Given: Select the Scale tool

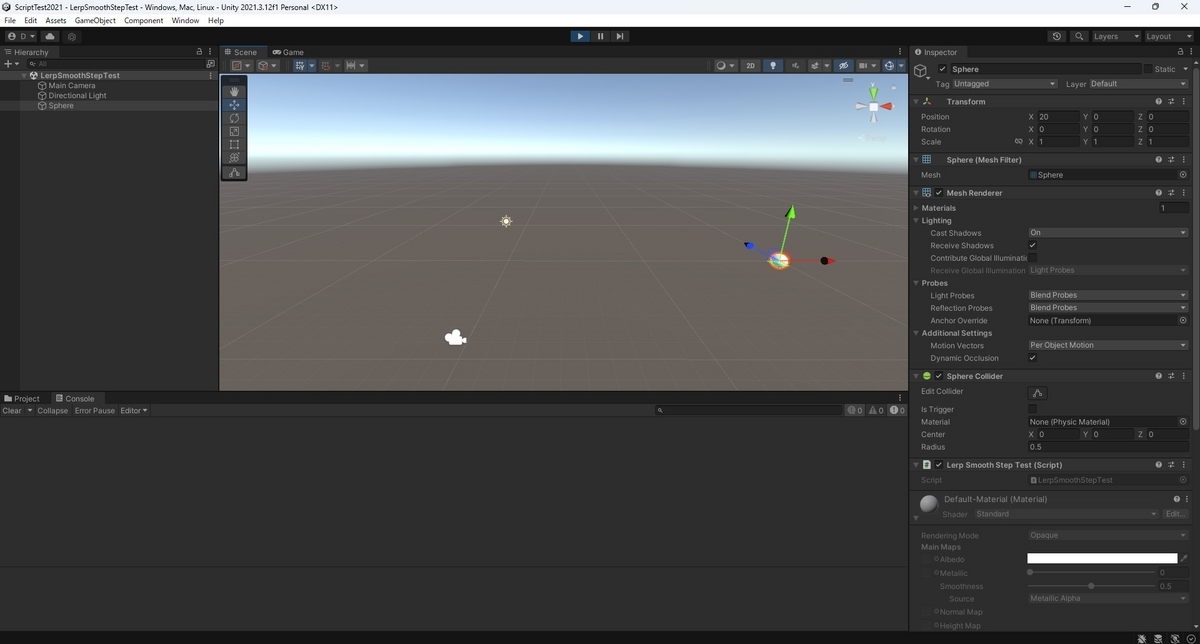Looking at the screenshot, I should point(234,131).
